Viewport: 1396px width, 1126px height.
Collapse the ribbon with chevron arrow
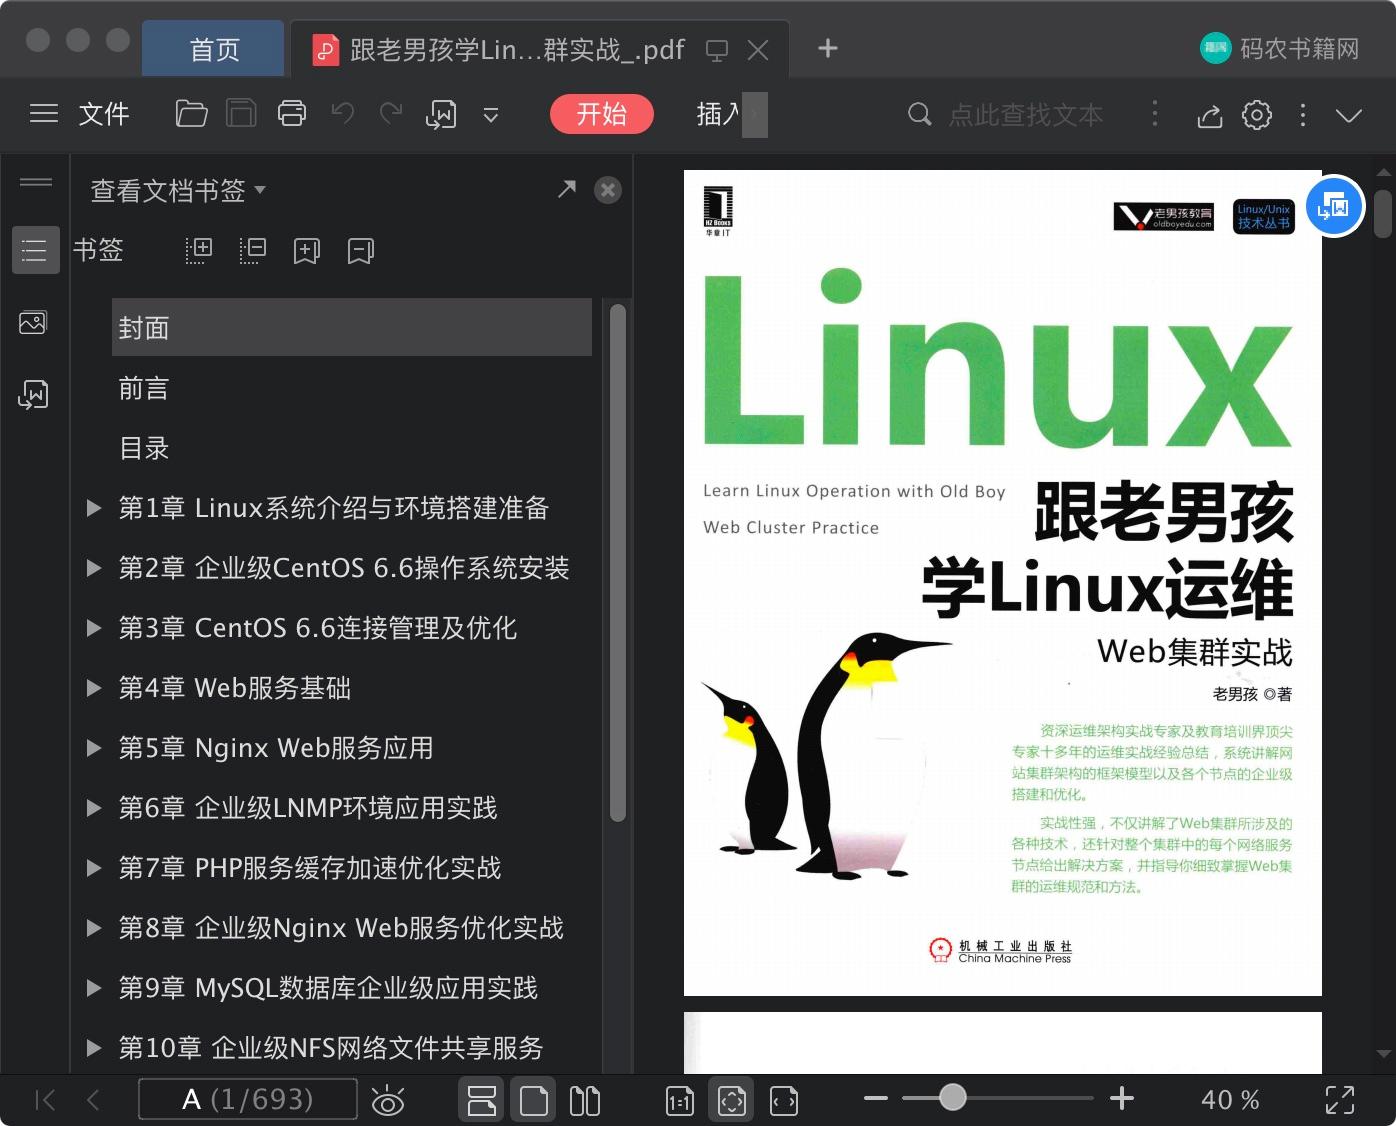[x=1349, y=115]
